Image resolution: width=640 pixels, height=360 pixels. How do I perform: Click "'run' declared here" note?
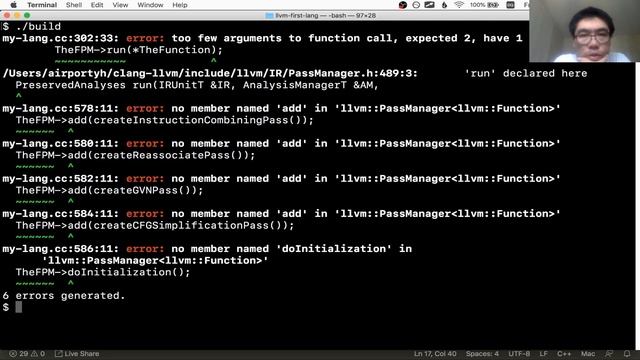[x=526, y=73]
